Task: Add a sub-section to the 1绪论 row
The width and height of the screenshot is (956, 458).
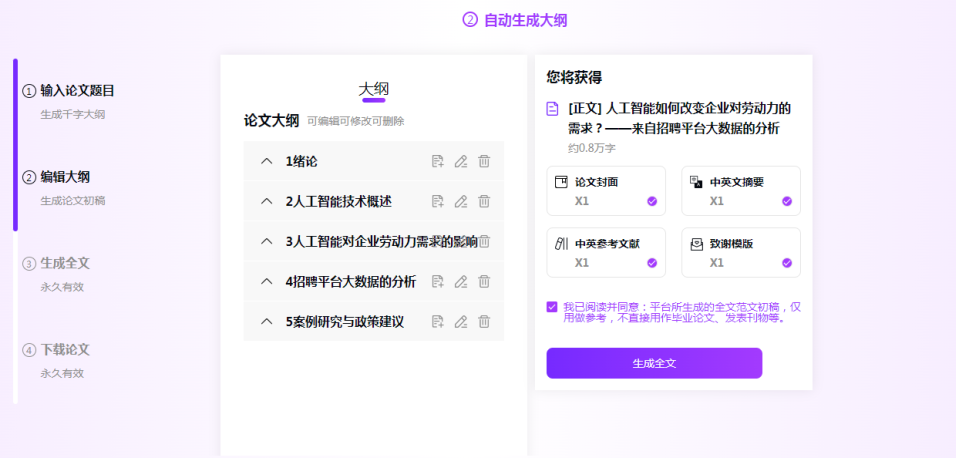Action: (x=438, y=162)
